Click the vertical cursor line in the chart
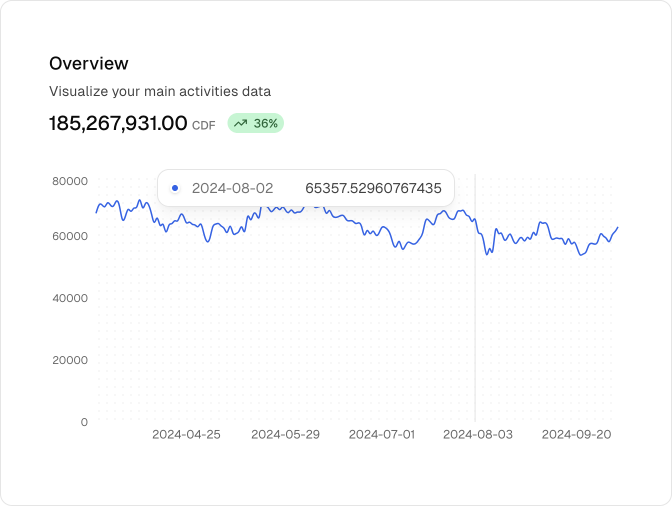The image size is (672, 506). [x=475, y=320]
